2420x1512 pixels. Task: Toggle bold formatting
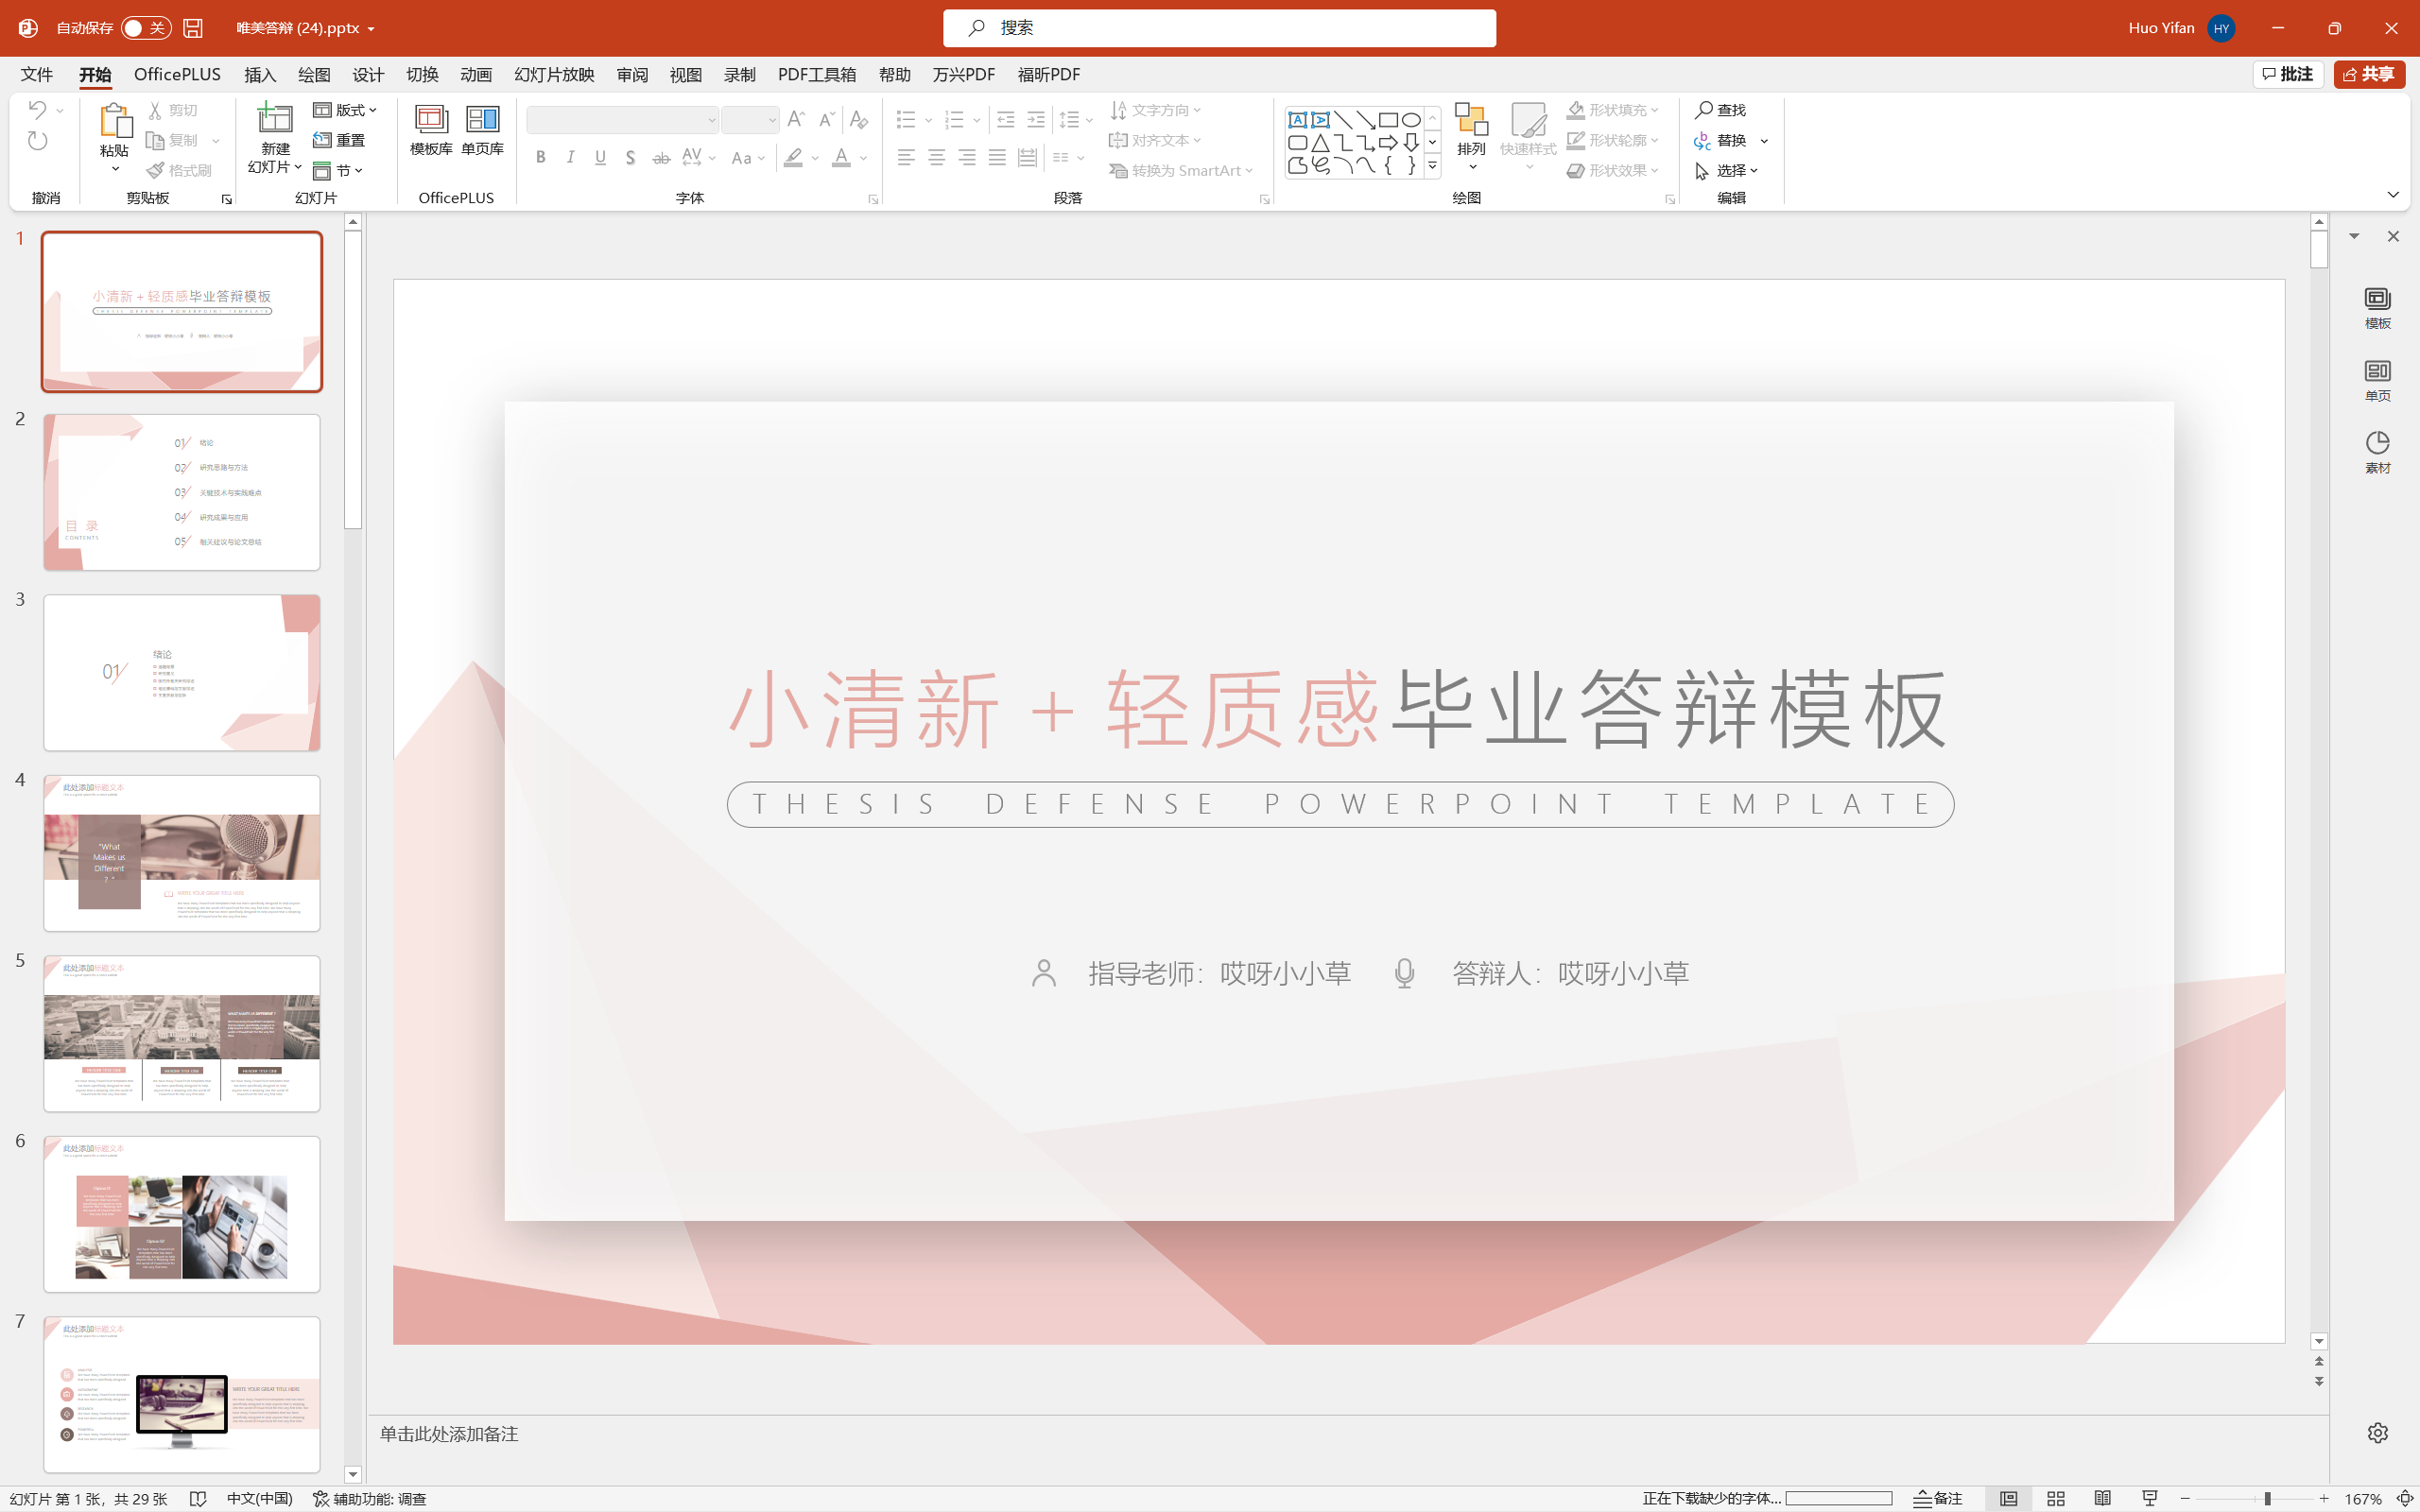pyautogui.click(x=540, y=157)
